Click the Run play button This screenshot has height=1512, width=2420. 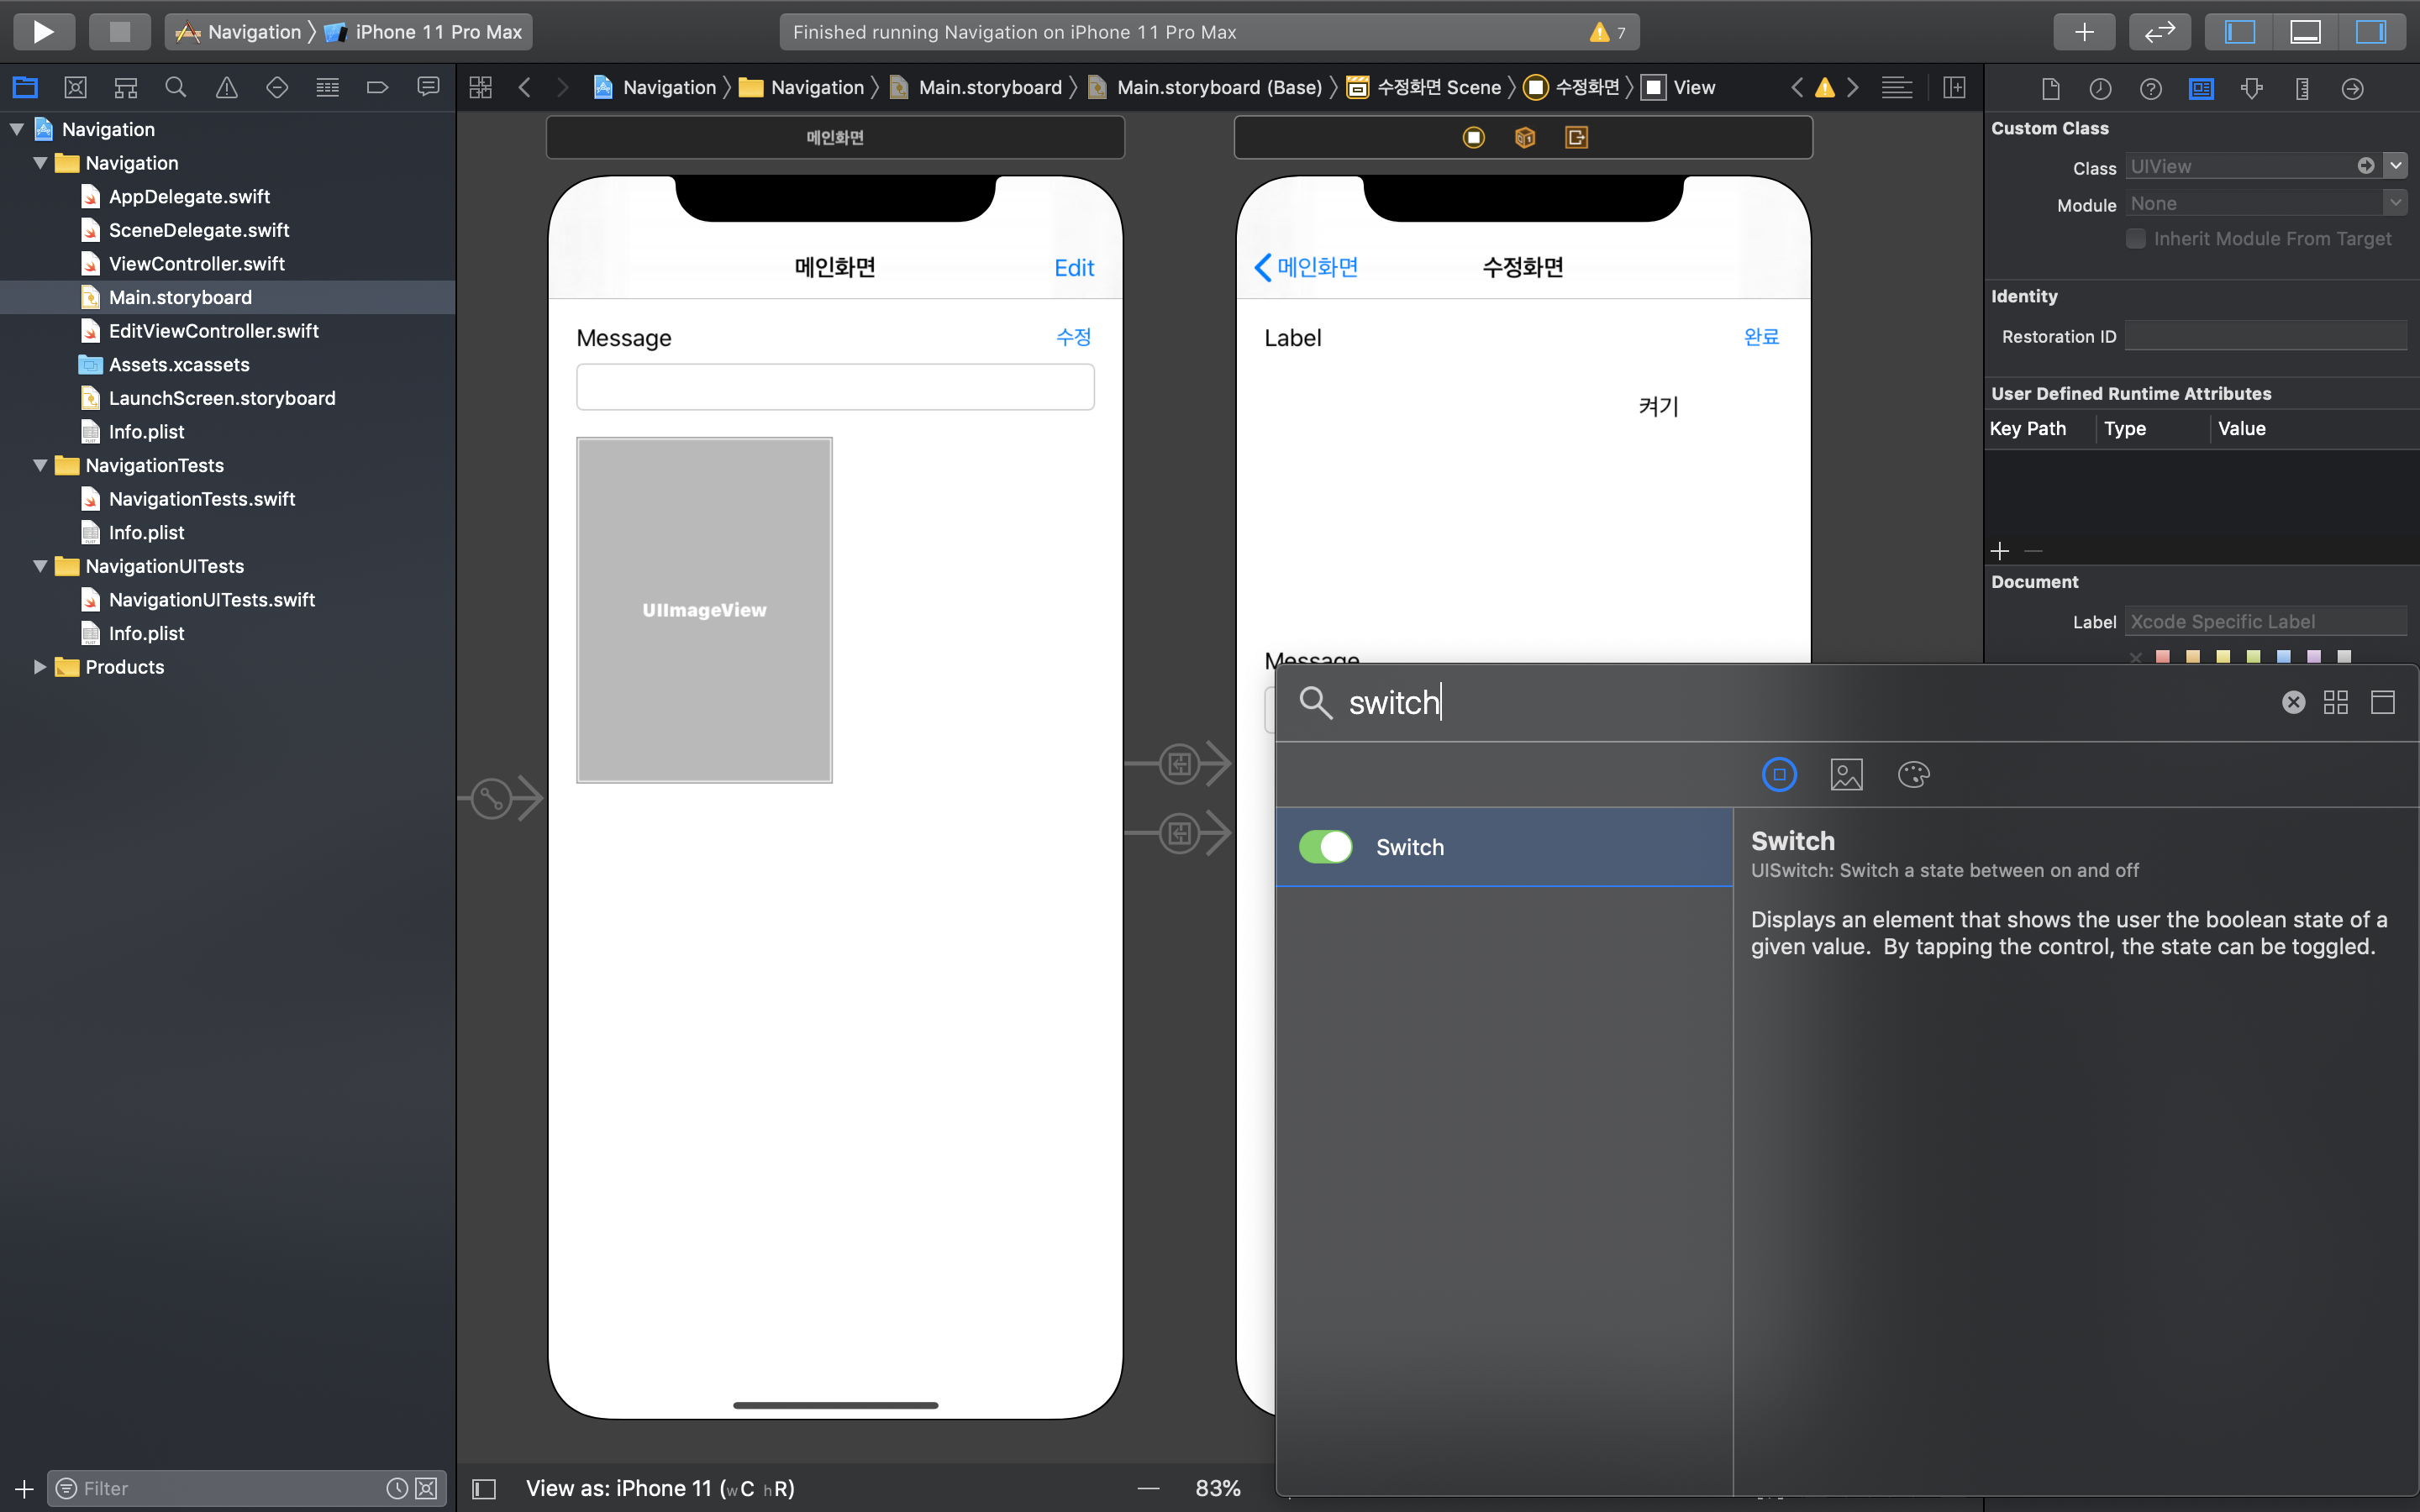tap(43, 31)
